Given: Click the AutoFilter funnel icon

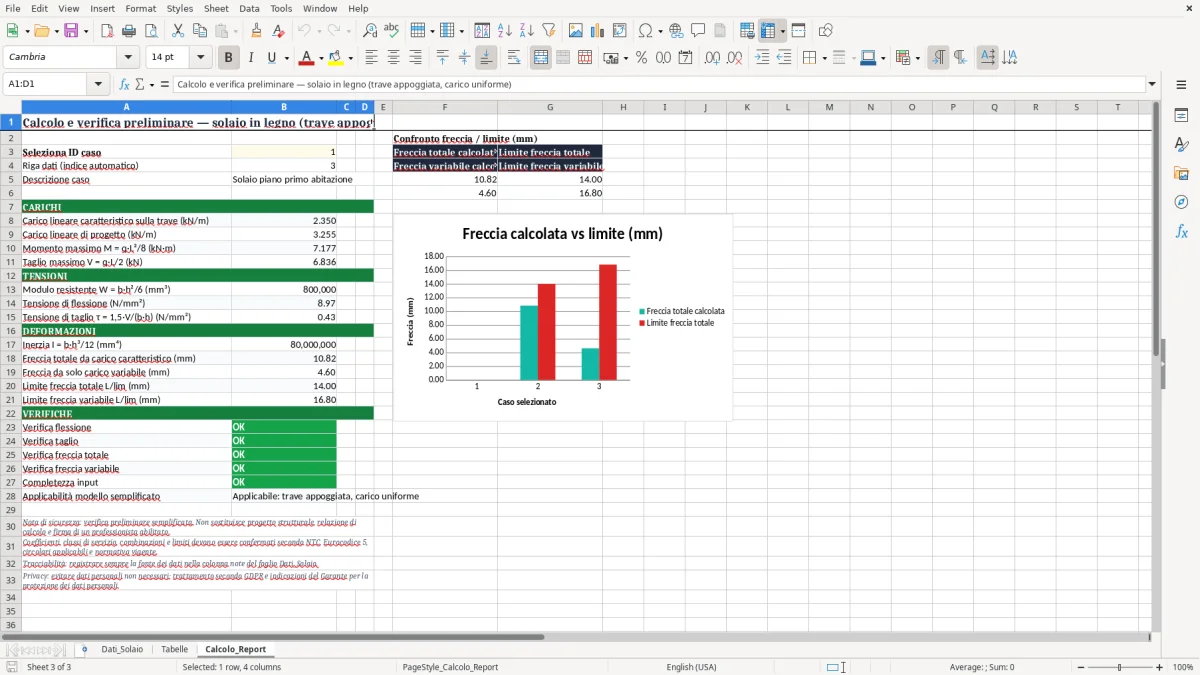Looking at the screenshot, I should click(x=548, y=31).
